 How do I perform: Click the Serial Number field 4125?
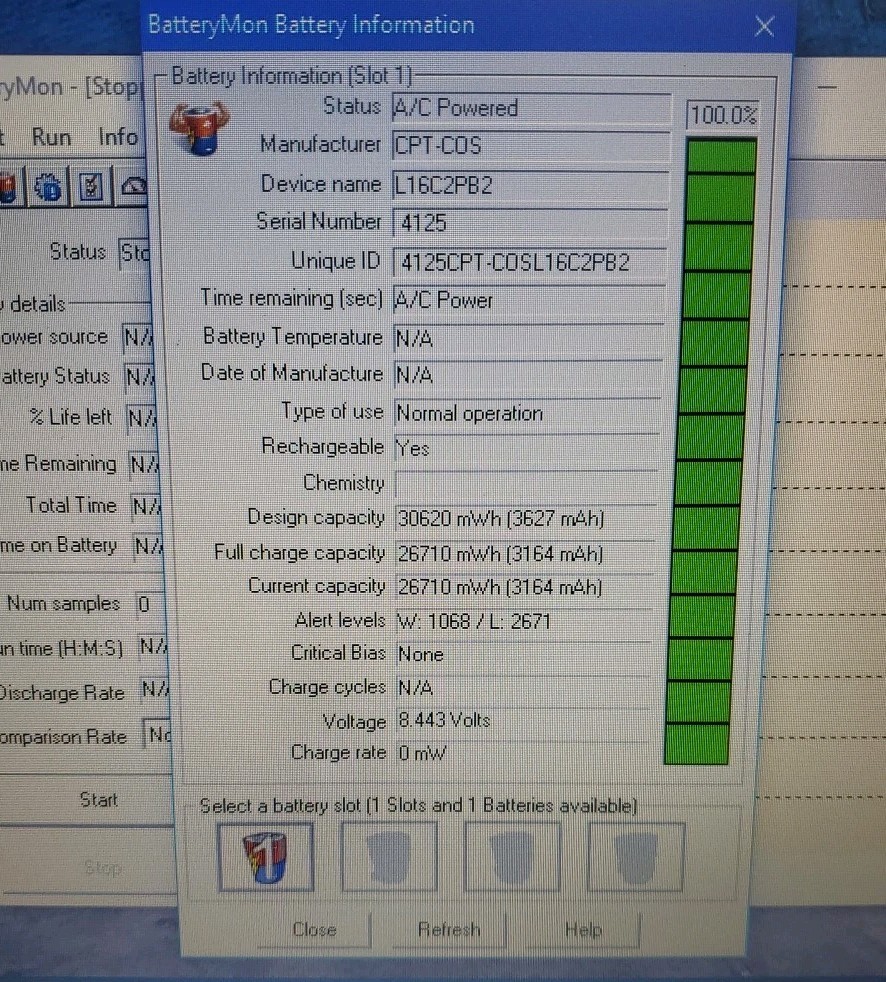[x=529, y=223]
